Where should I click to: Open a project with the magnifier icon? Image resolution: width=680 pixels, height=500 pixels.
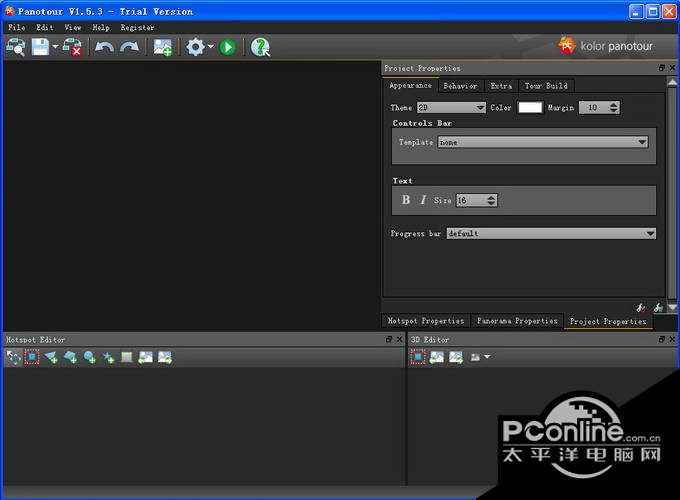pyautogui.click(x=16, y=47)
